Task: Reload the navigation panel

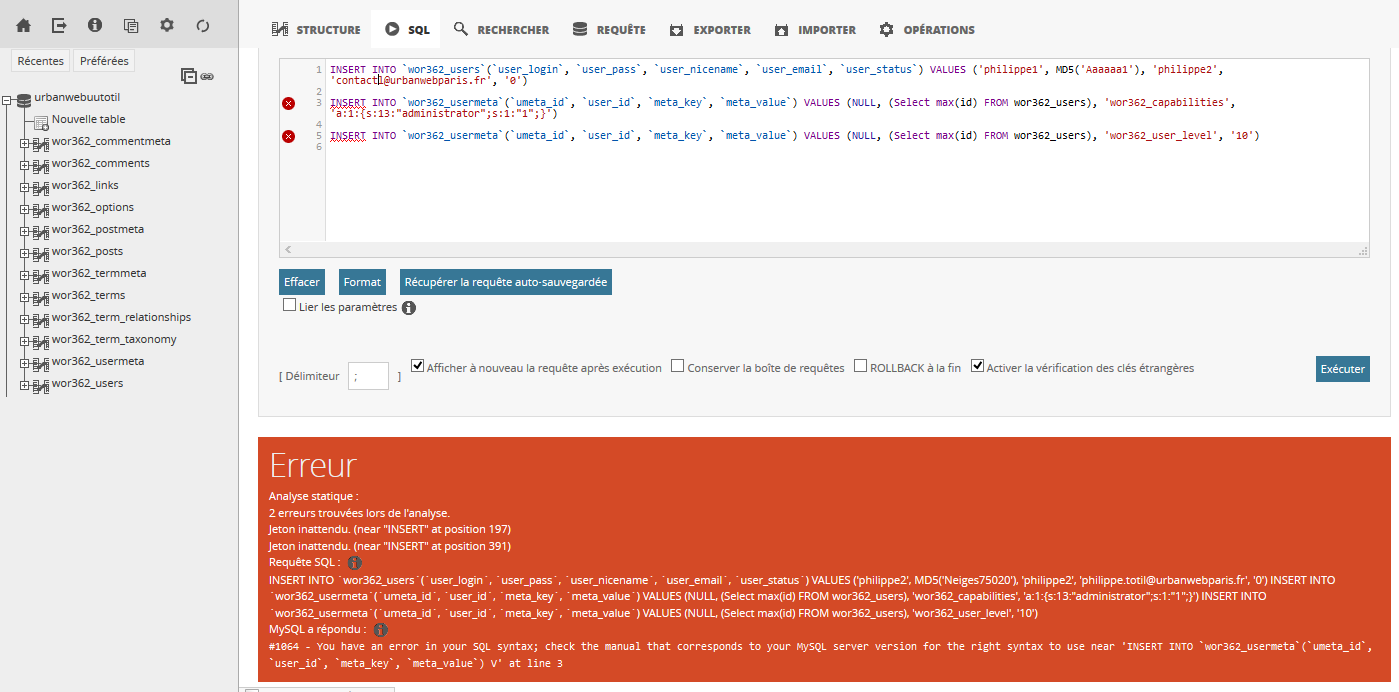Action: coord(203,25)
